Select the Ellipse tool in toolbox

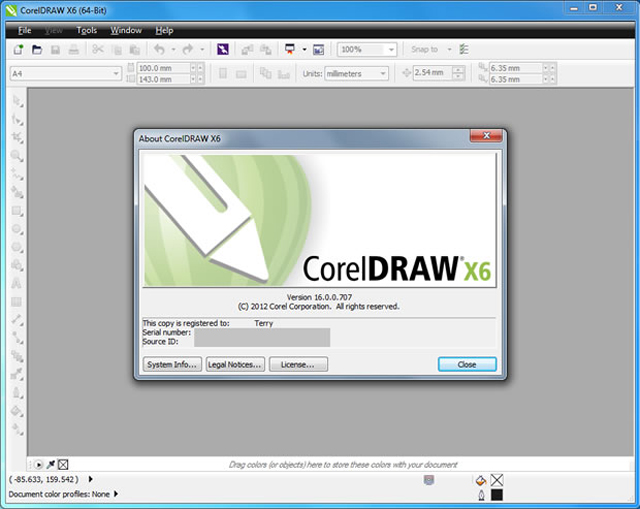[17, 229]
